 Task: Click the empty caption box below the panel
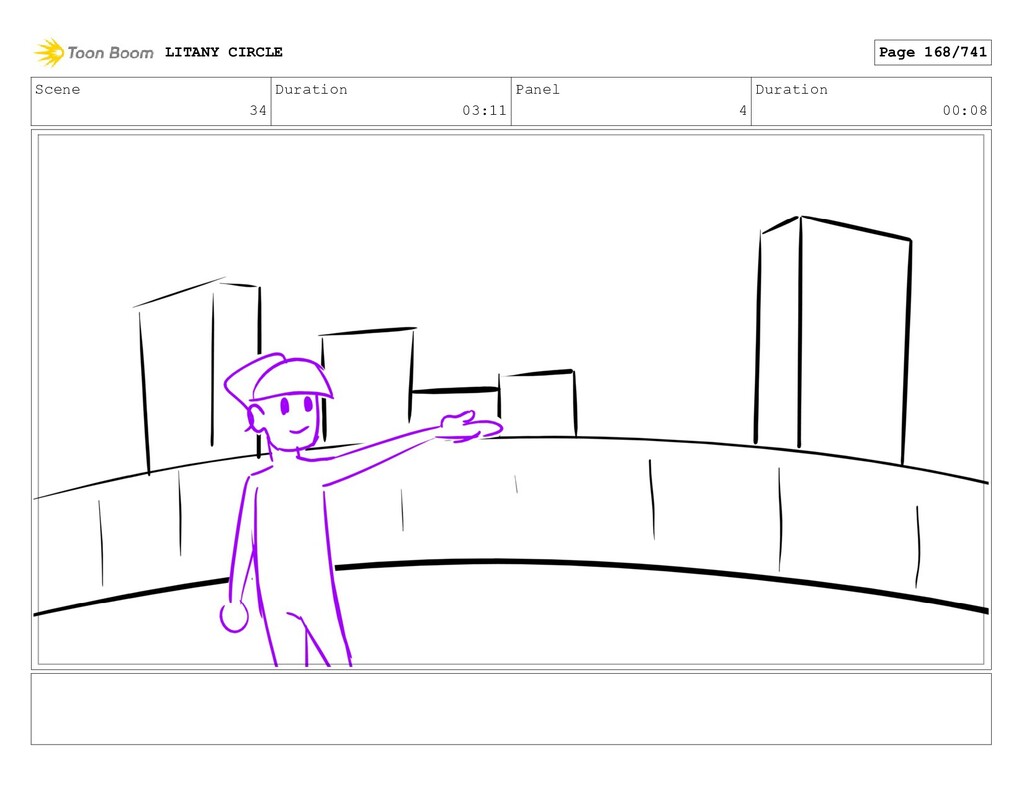511,709
